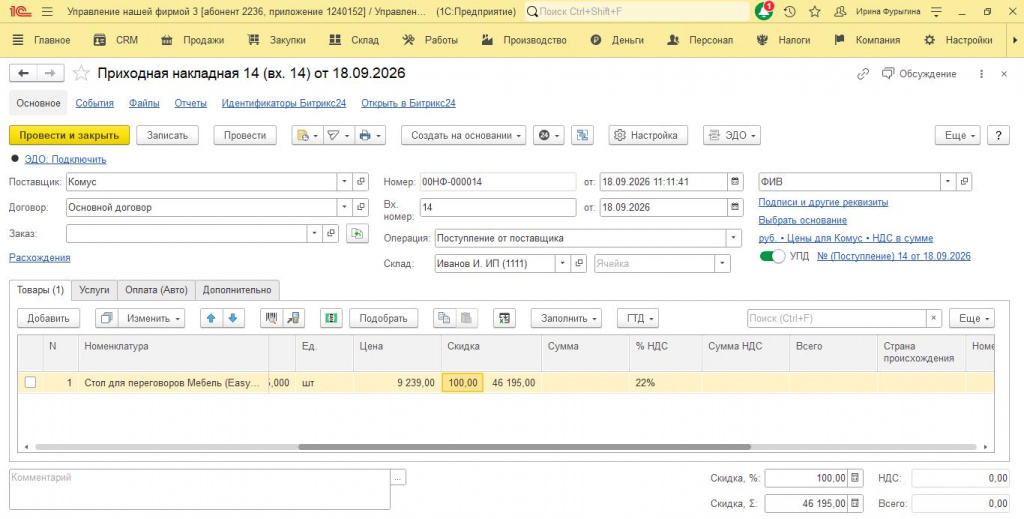
Task: Open Создать на основании dropdown
Action: pyautogui.click(x=463, y=135)
